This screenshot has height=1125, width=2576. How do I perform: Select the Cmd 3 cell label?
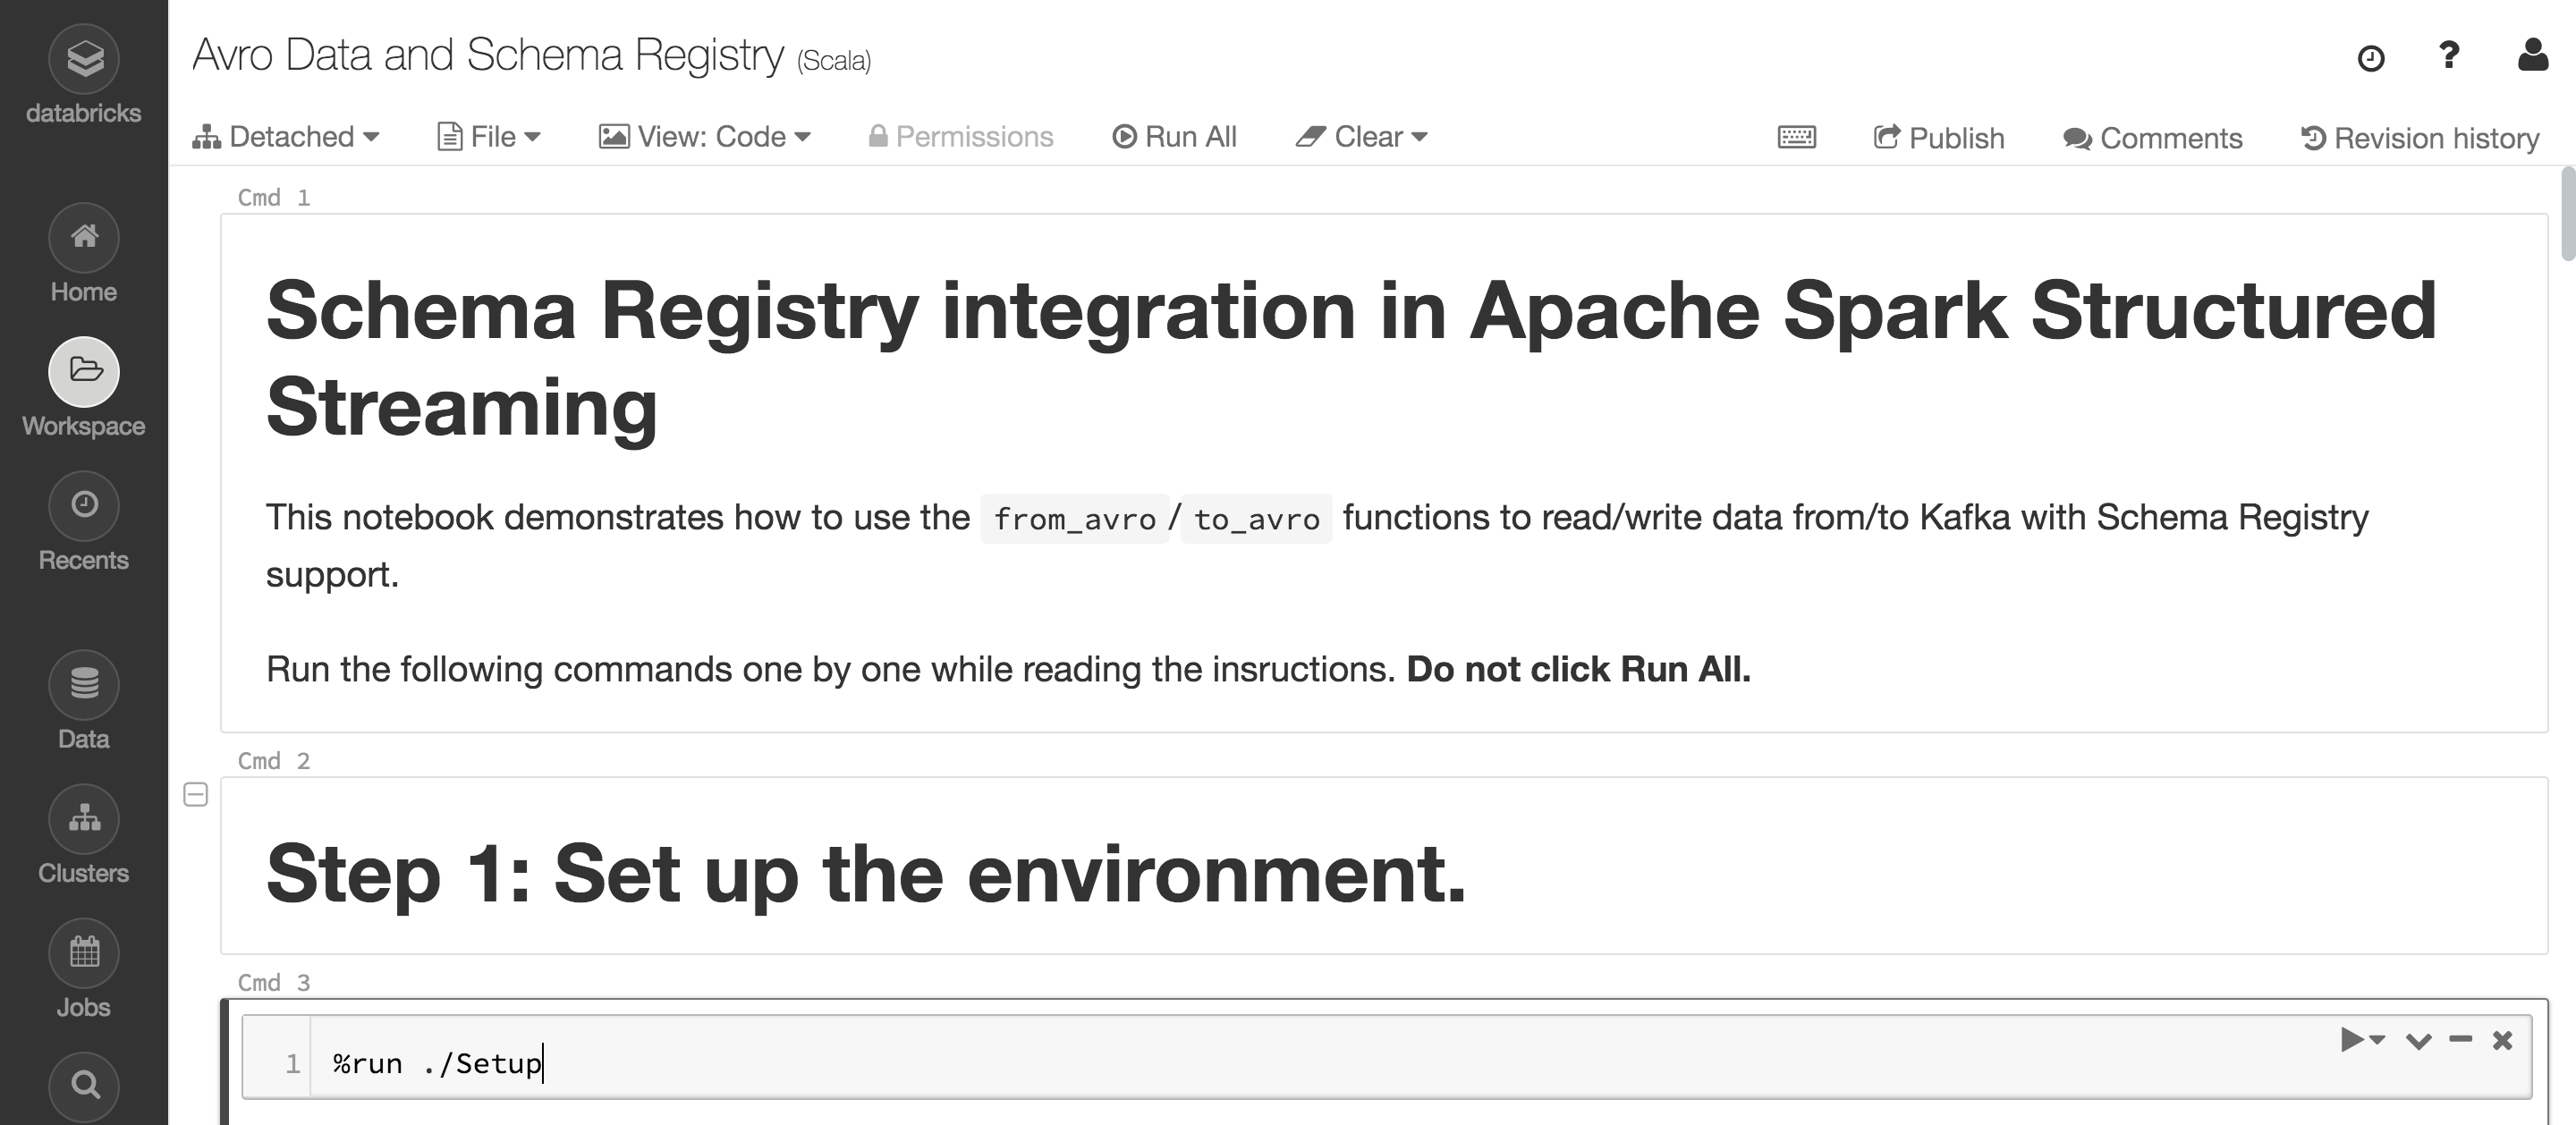click(x=274, y=983)
